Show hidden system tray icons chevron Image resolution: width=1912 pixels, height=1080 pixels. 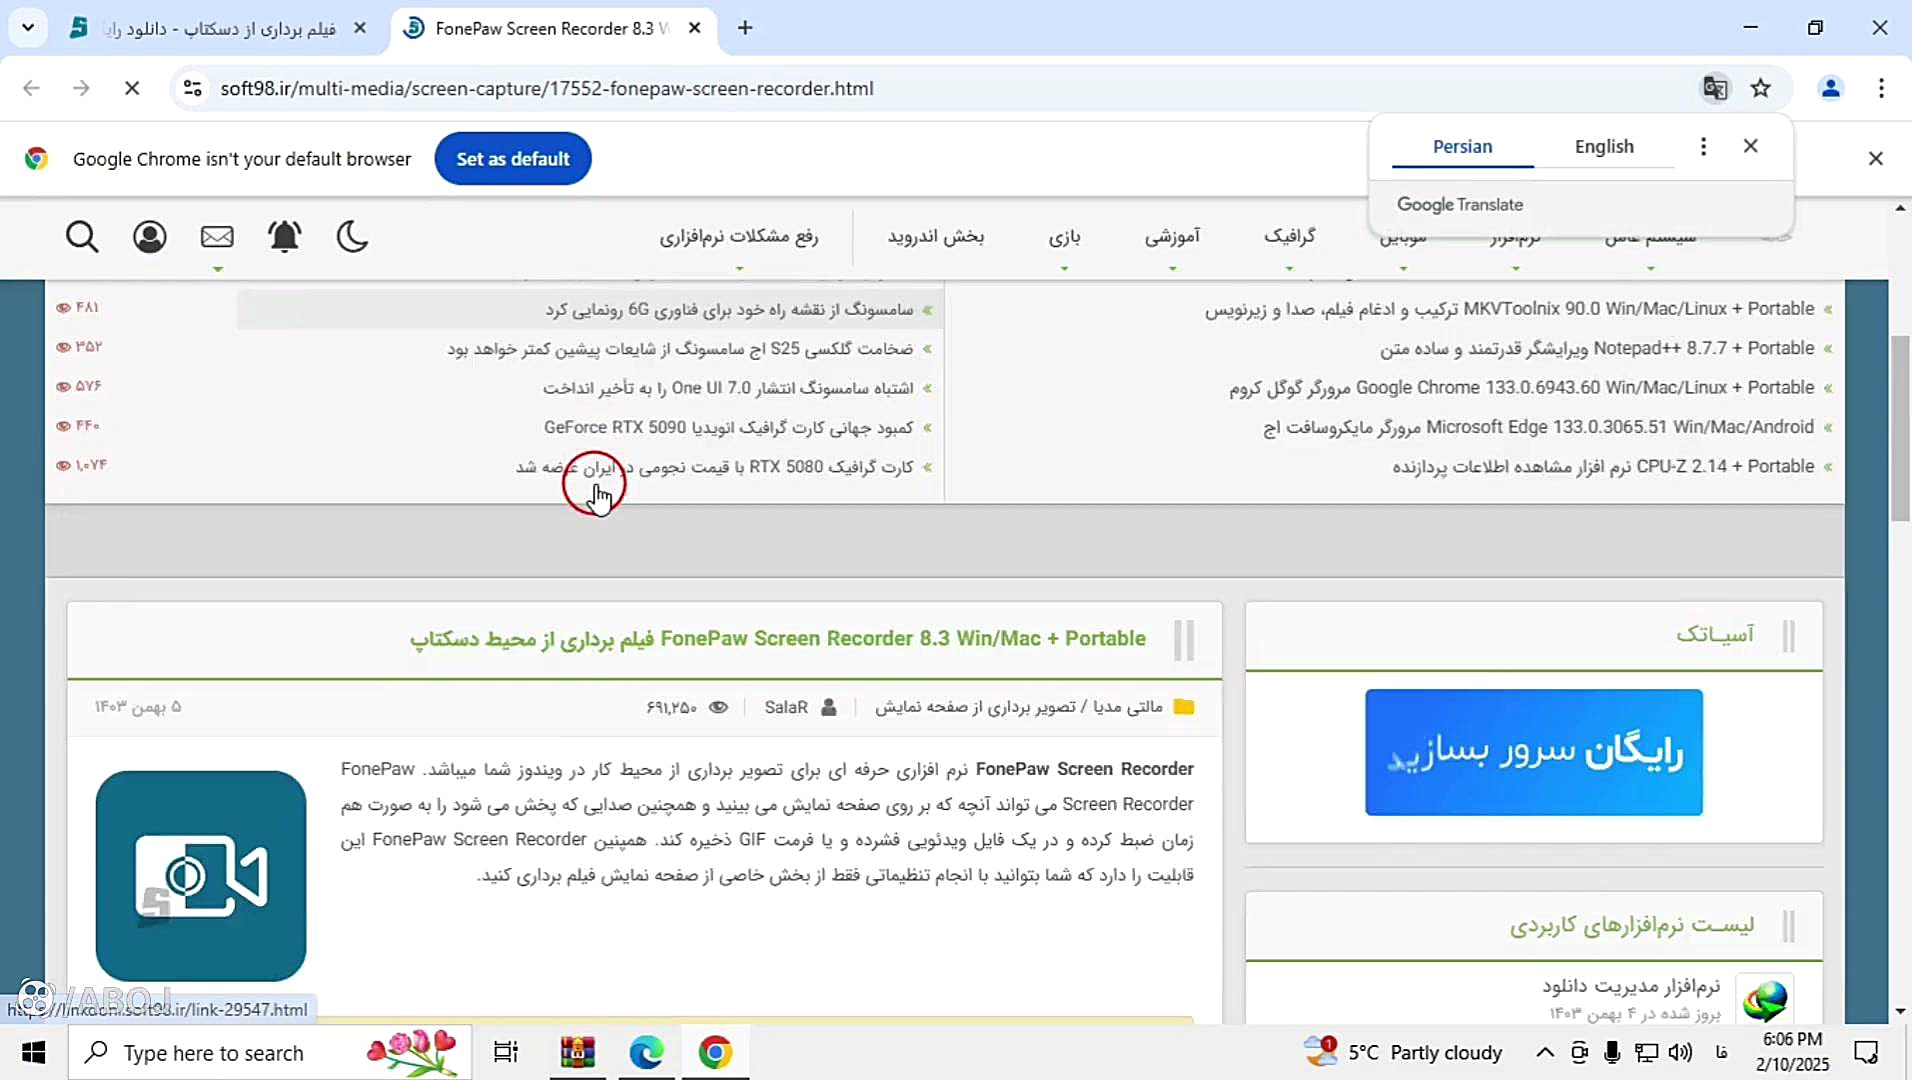pyautogui.click(x=1544, y=1052)
